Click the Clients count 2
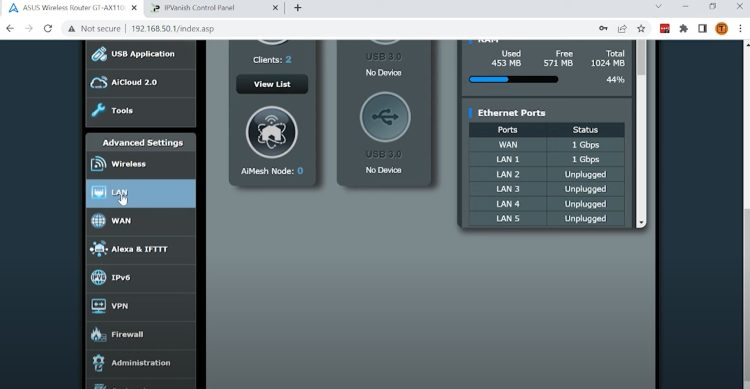The width and height of the screenshot is (750, 389). (x=288, y=60)
